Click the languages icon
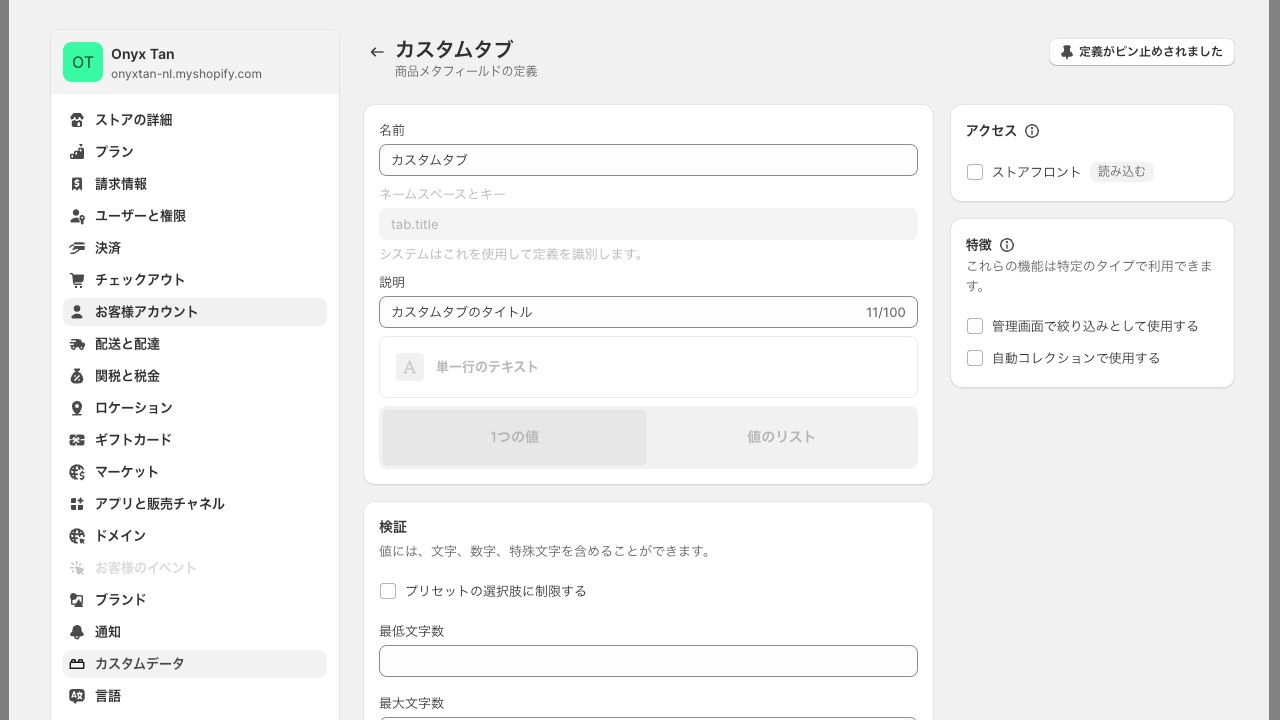The width and height of the screenshot is (1280, 720). pyautogui.click(x=77, y=696)
